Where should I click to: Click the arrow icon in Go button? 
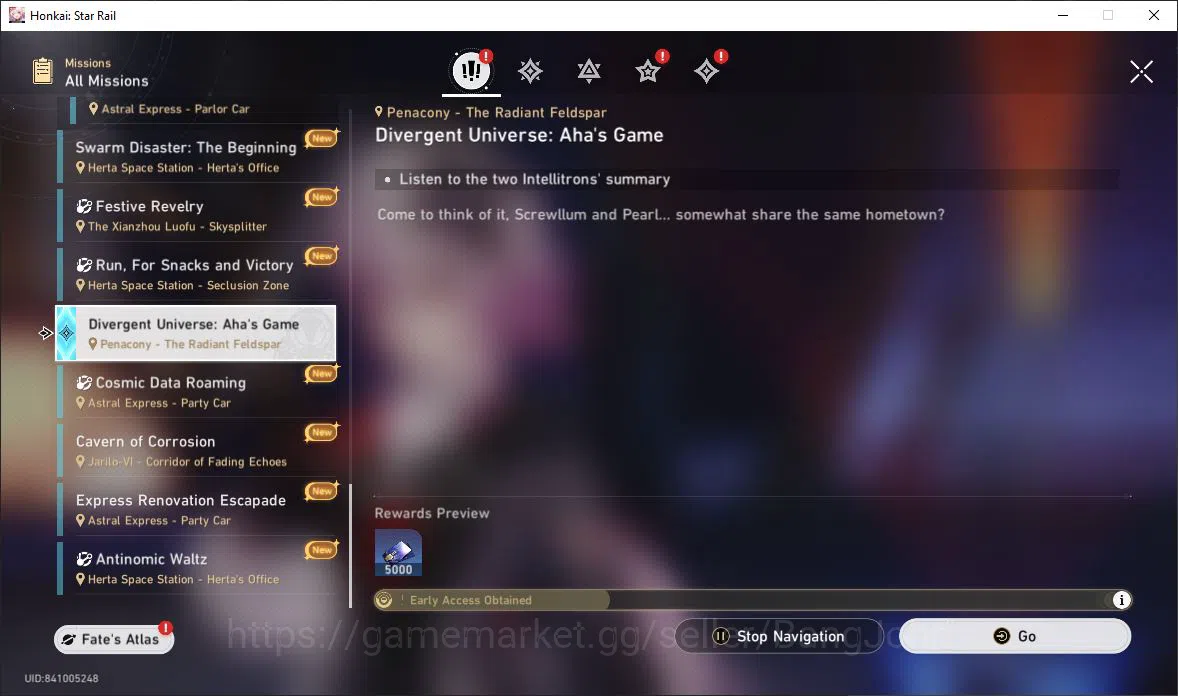tap(1001, 636)
